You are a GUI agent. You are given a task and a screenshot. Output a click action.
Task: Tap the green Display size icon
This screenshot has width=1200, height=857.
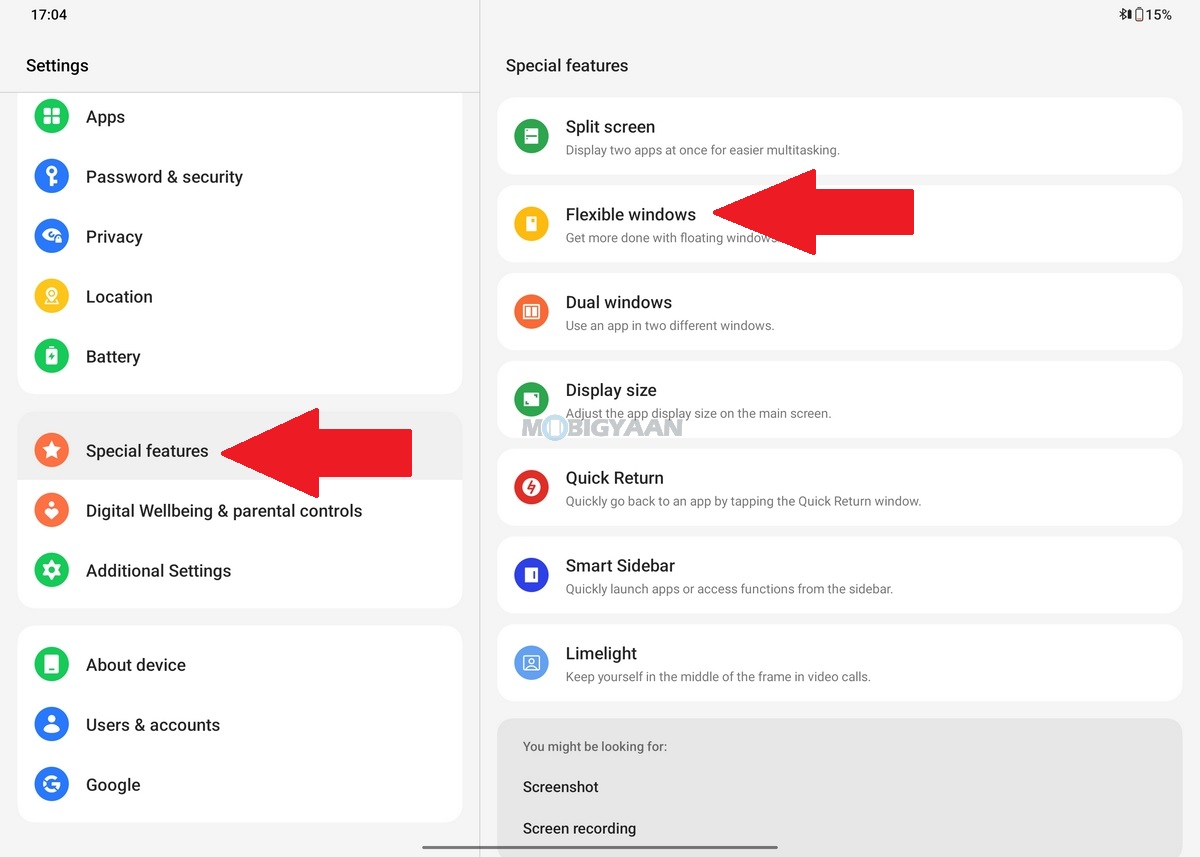(x=531, y=400)
